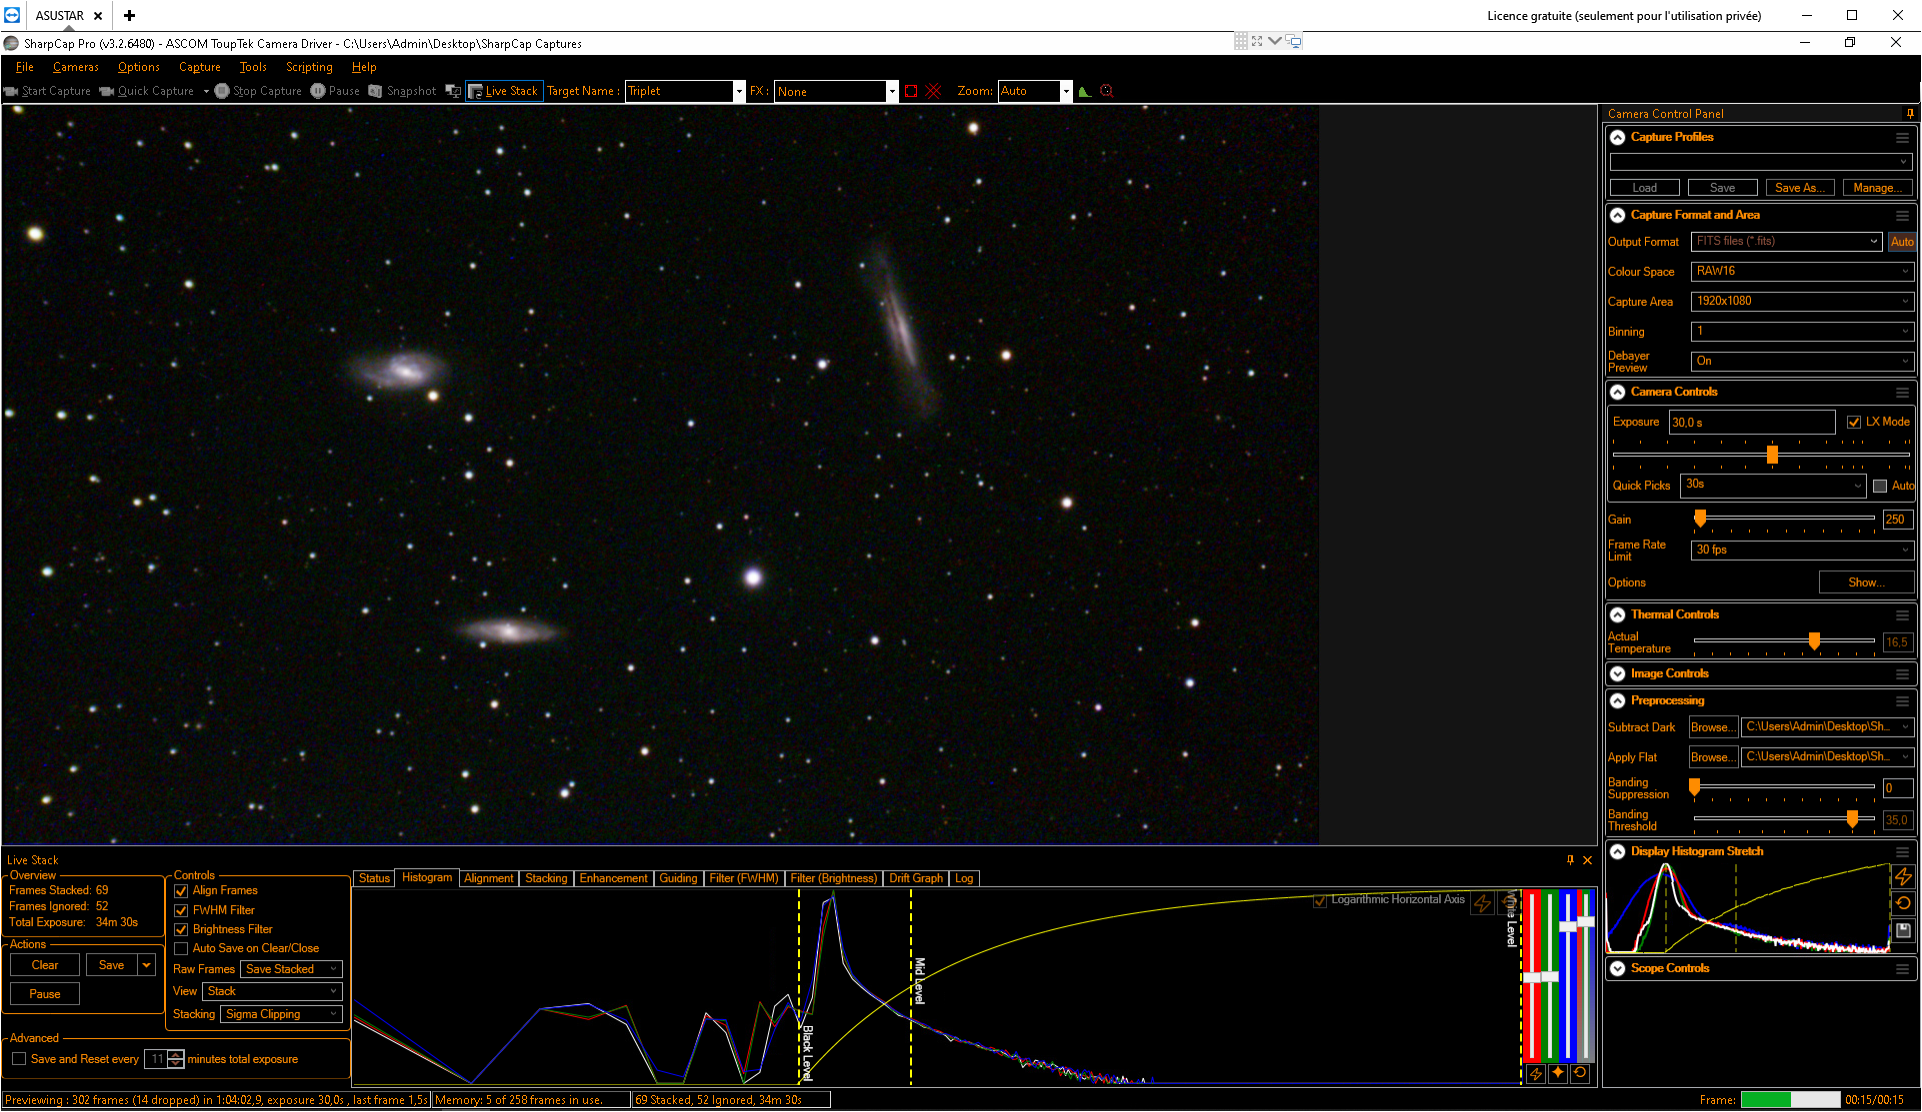Toggle the LX Mode checkbox

tap(1854, 422)
